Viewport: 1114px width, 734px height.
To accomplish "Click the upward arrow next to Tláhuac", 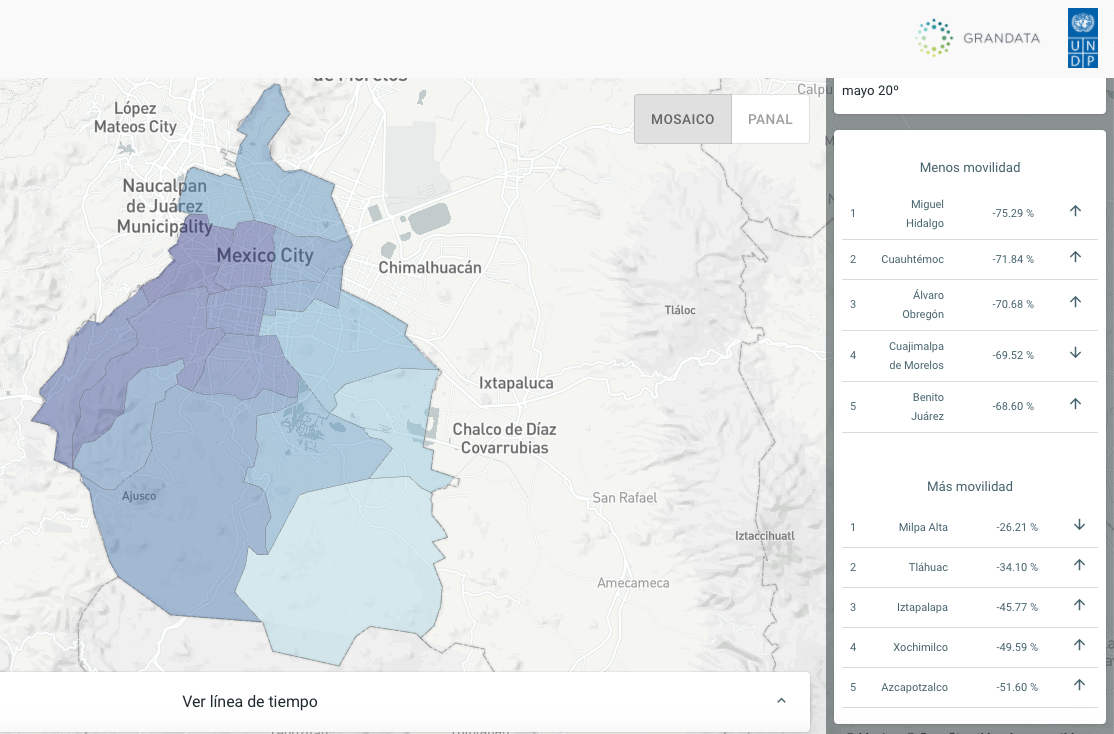I will coord(1079,565).
